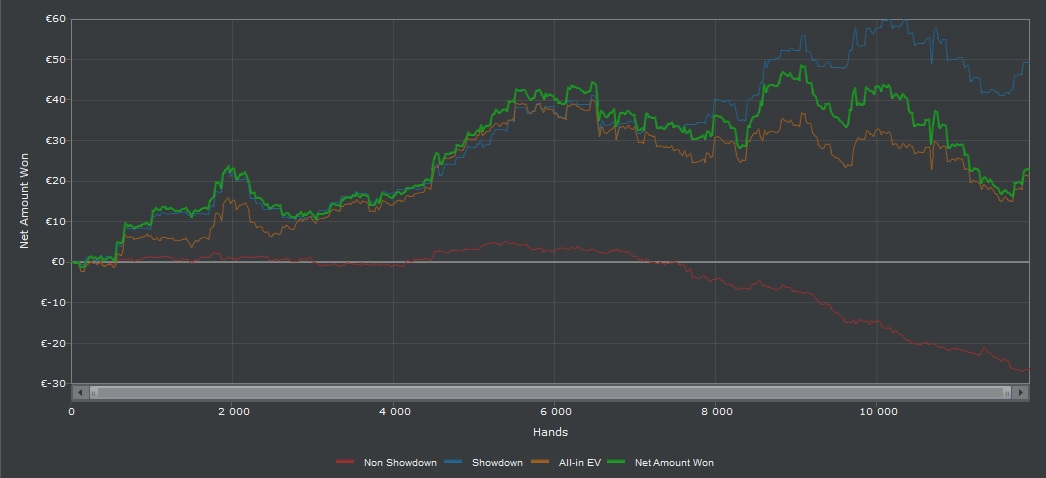Screen dimensions: 1046x478
Task: Click the red Non Showdown legend swatch
Action: 345,462
